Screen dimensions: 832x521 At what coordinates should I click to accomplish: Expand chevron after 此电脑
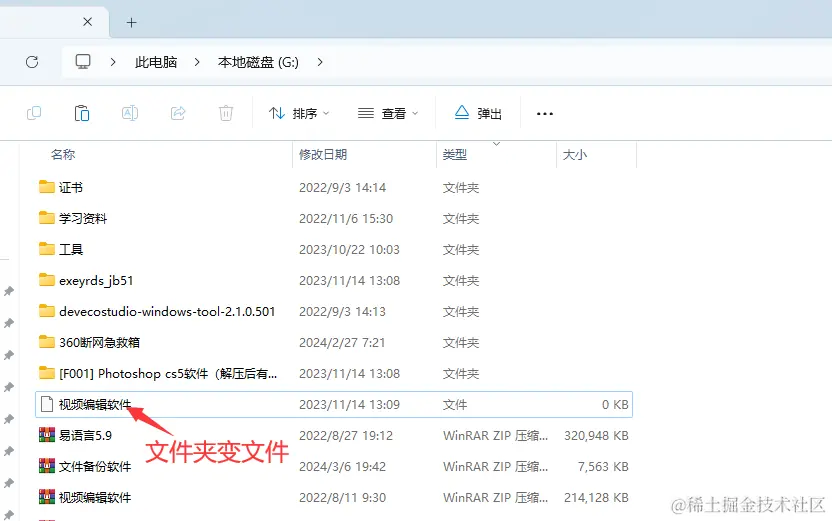click(197, 62)
